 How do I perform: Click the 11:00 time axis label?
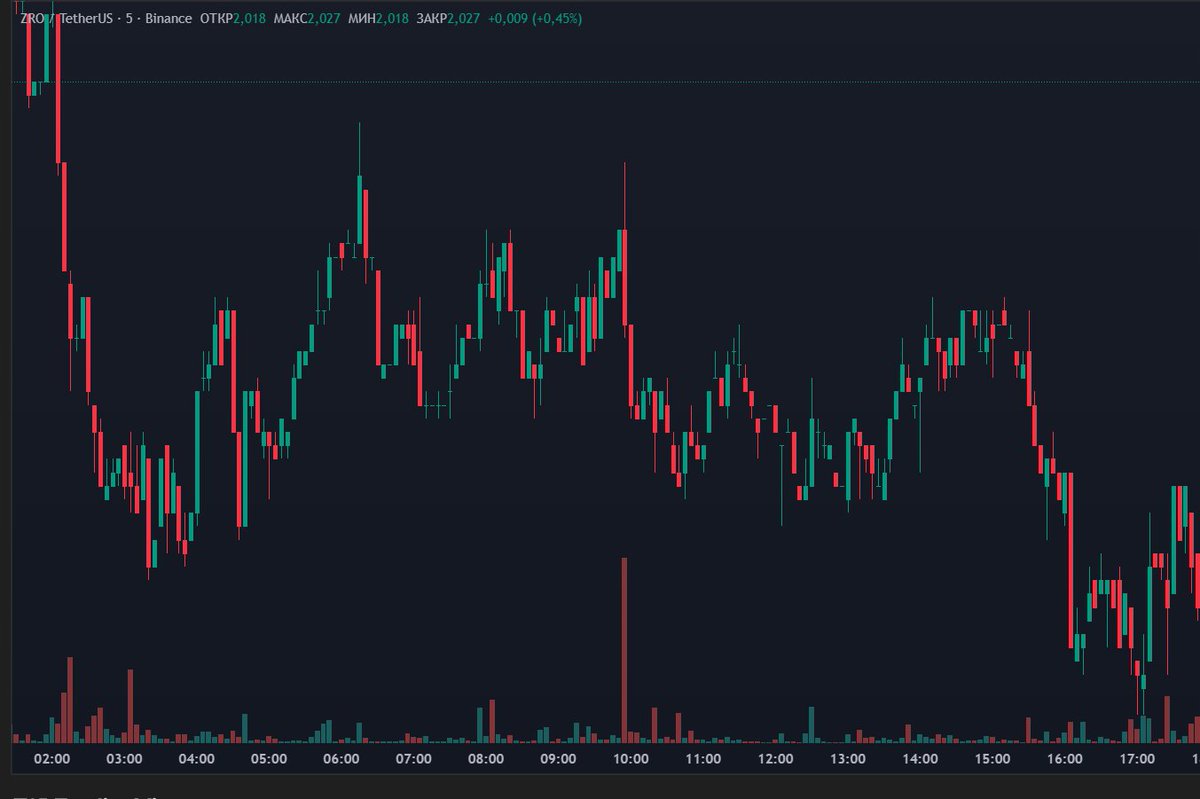coord(703,759)
